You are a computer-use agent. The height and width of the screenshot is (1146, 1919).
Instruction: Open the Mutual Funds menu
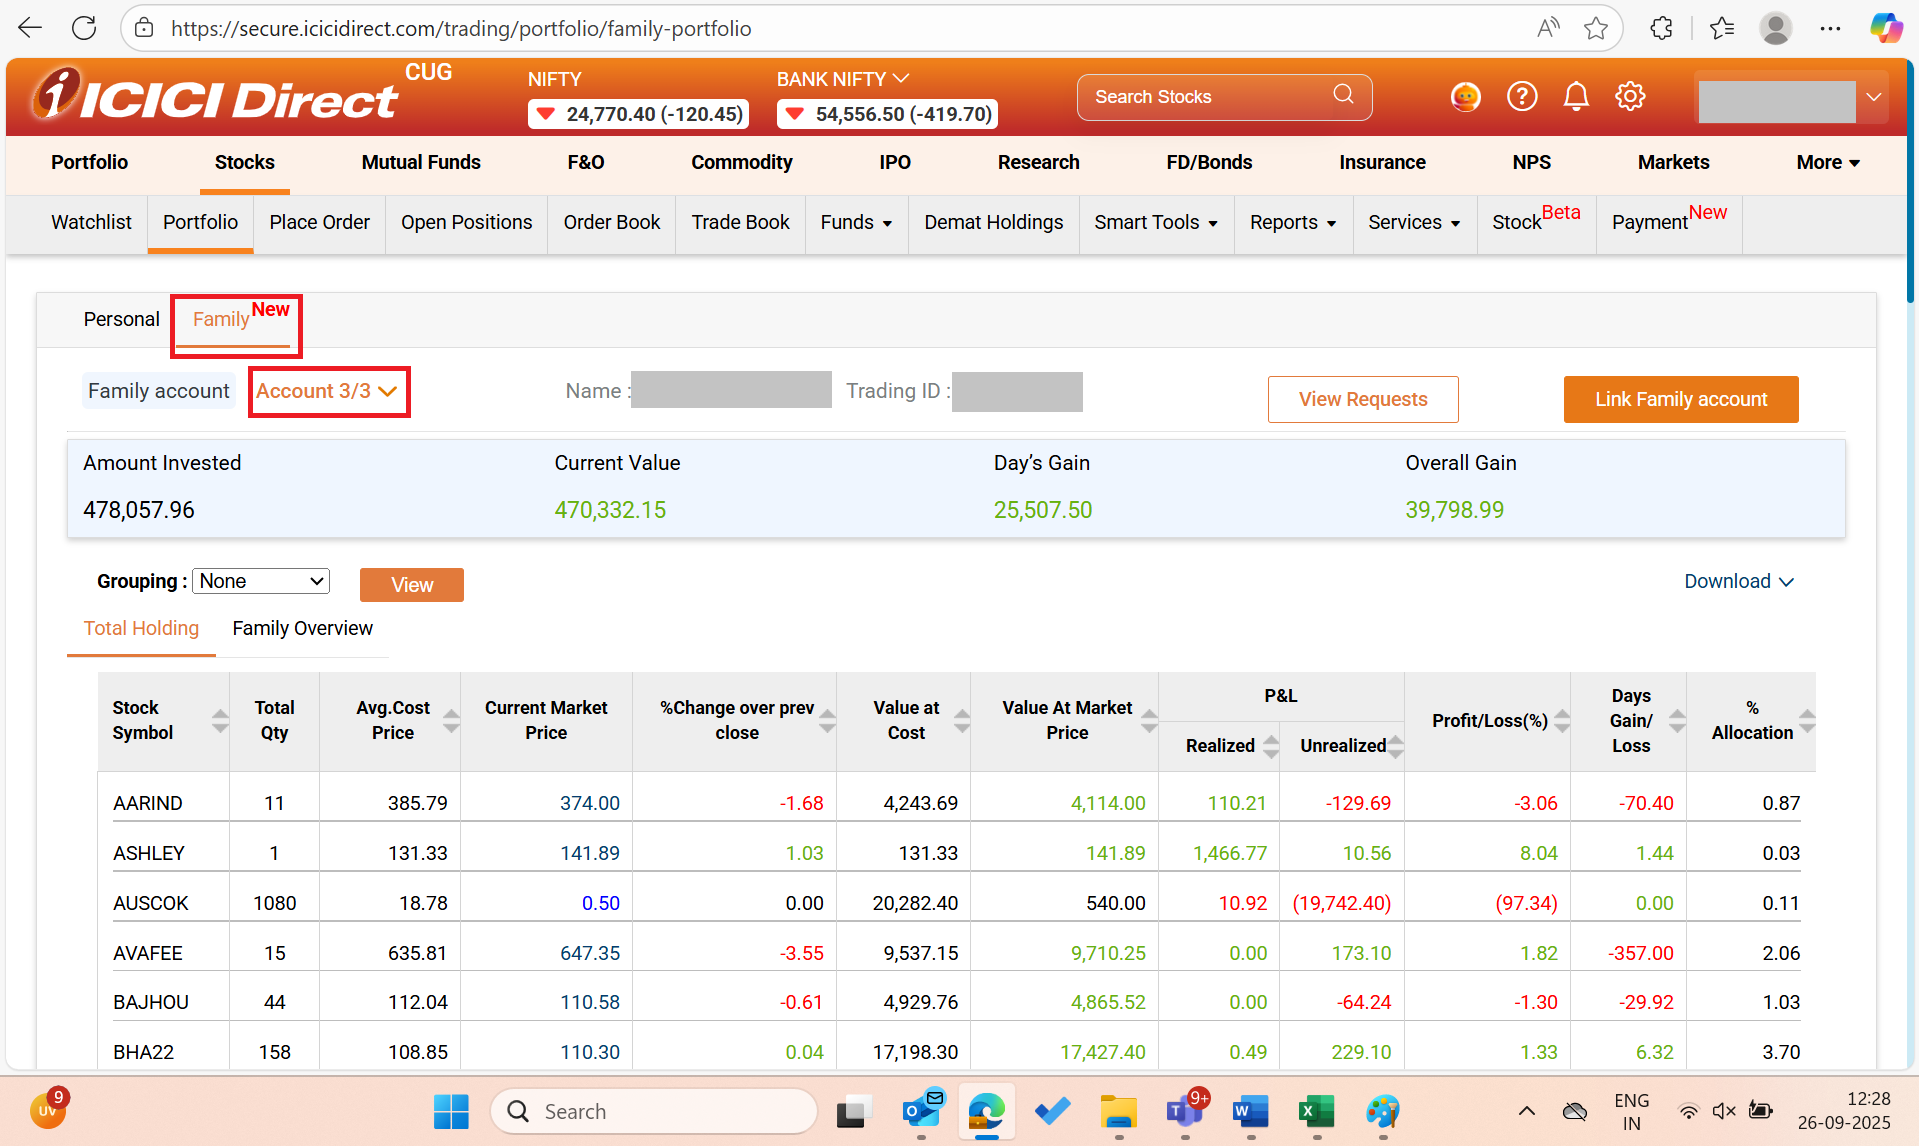[421, 162]
